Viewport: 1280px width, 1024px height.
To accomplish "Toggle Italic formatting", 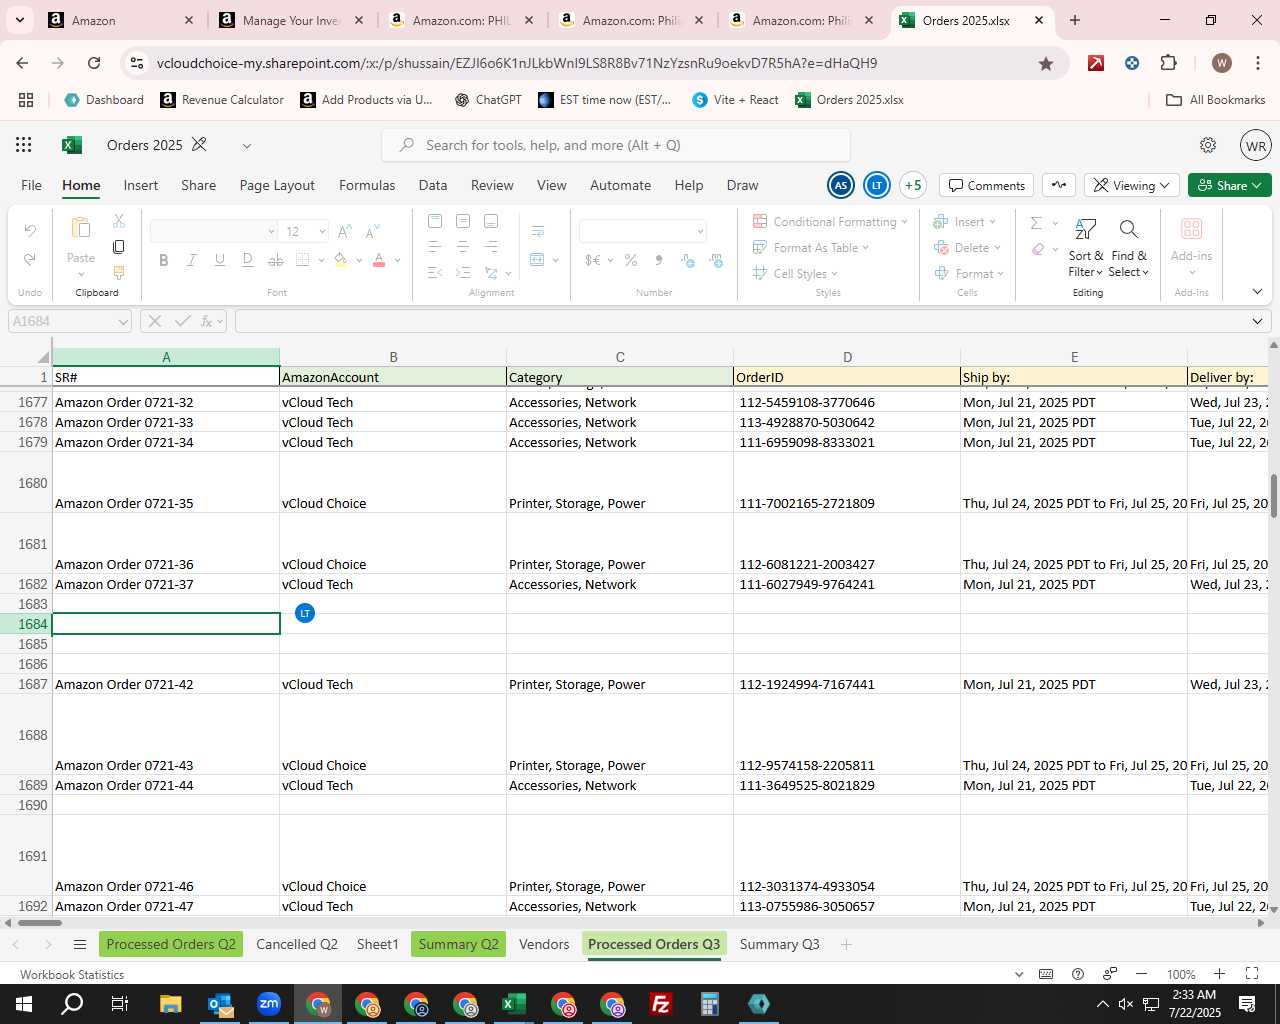I will click(x=191, y=260).
